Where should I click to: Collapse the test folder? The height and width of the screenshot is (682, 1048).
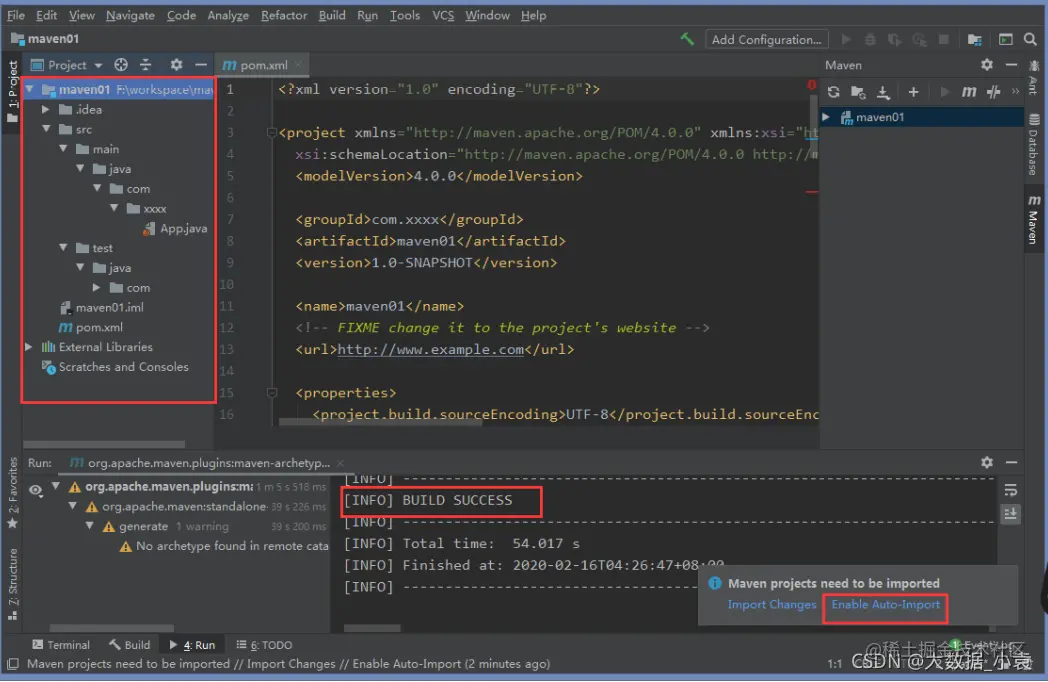63,247
